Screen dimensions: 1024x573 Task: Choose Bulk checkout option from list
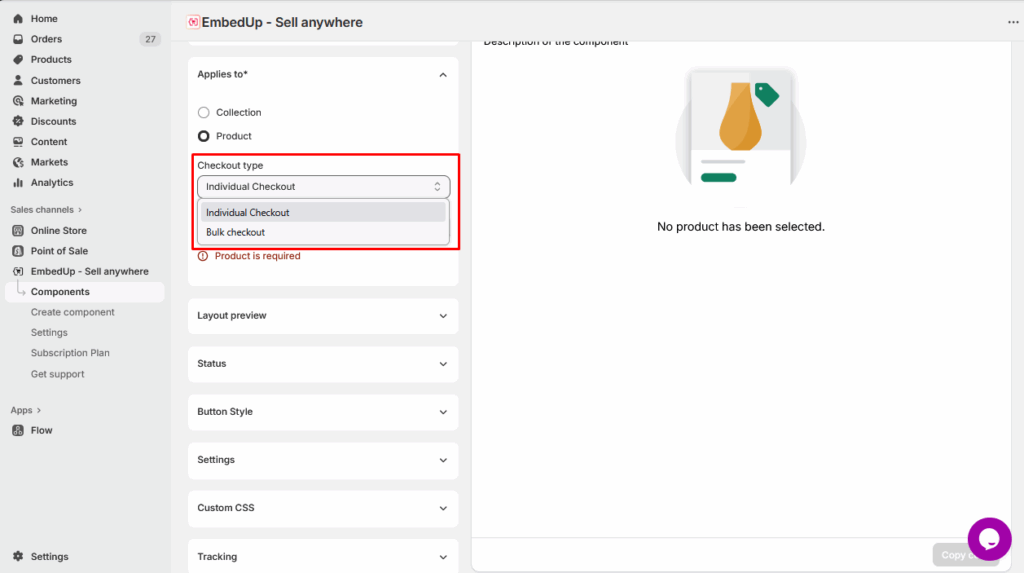(x=236, y=233)
